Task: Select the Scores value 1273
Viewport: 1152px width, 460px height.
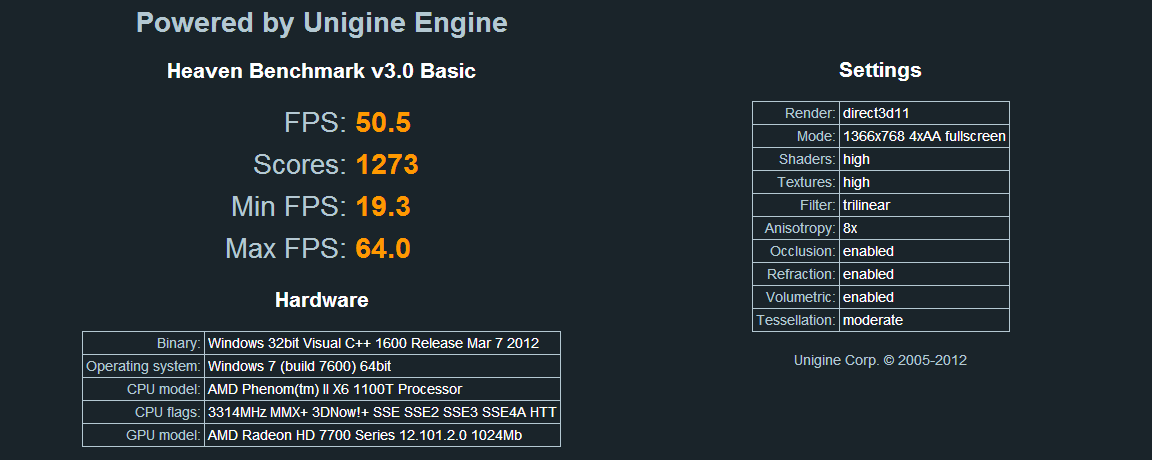Action: (x=386, y=165)
